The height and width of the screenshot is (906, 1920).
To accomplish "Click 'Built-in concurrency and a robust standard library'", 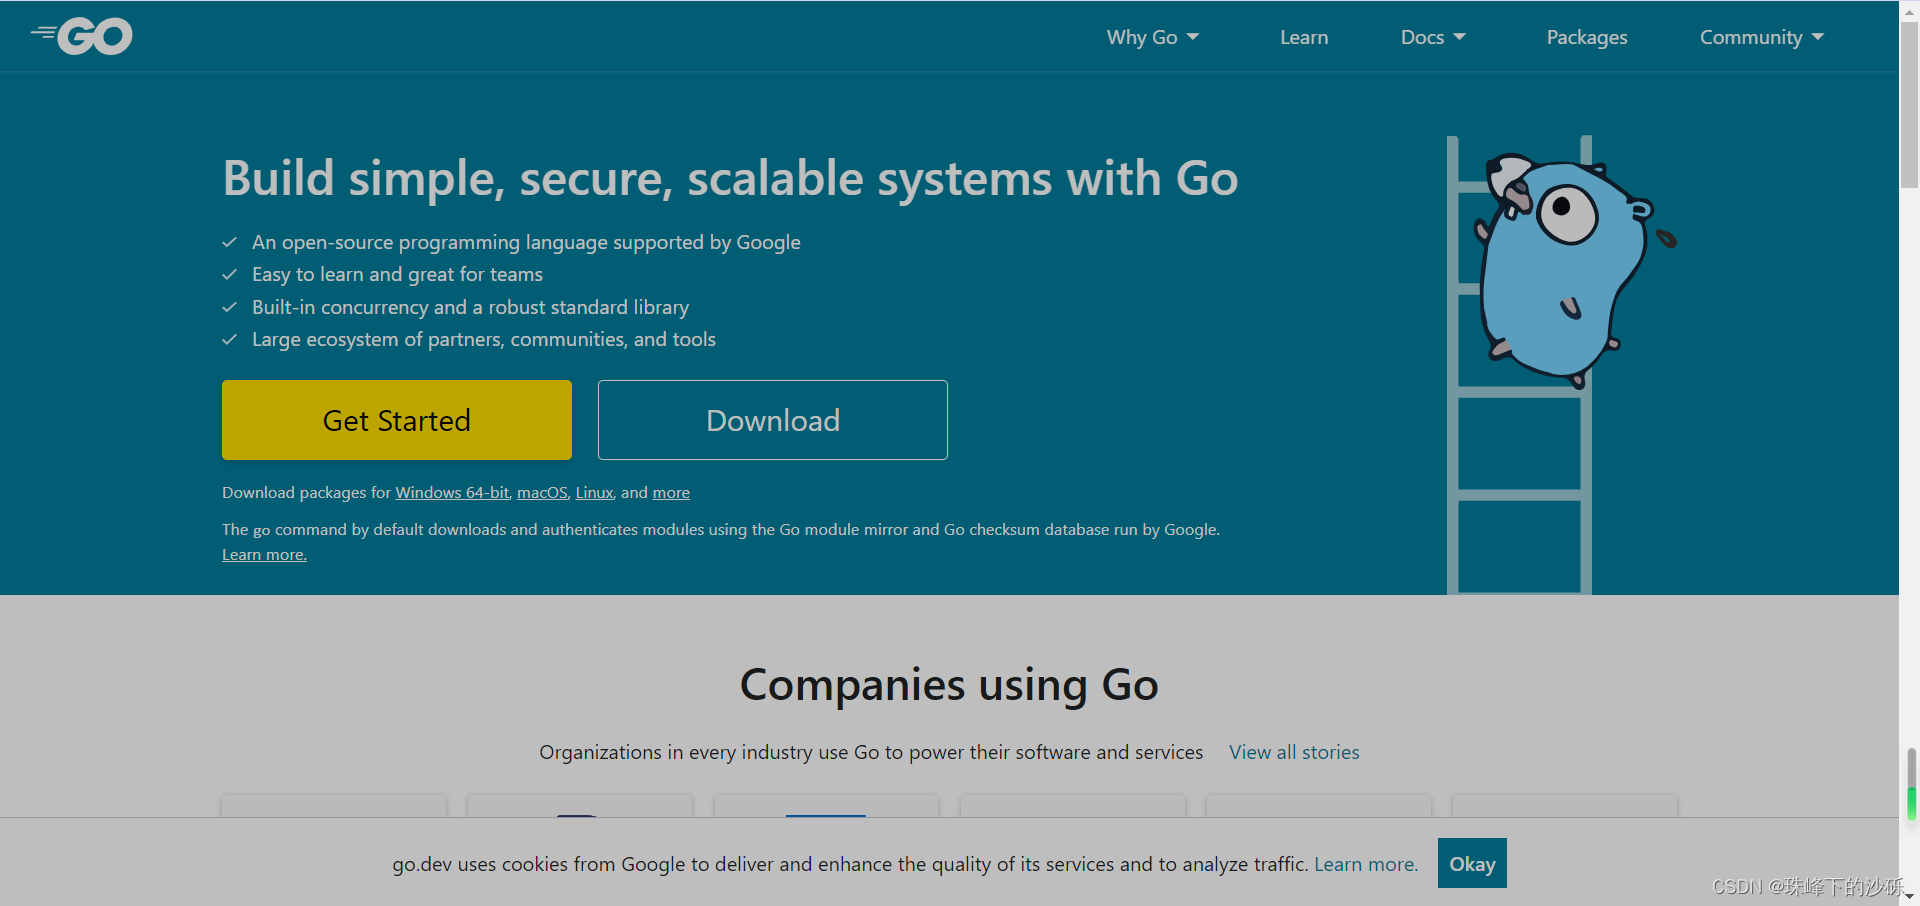I will 470,307.
